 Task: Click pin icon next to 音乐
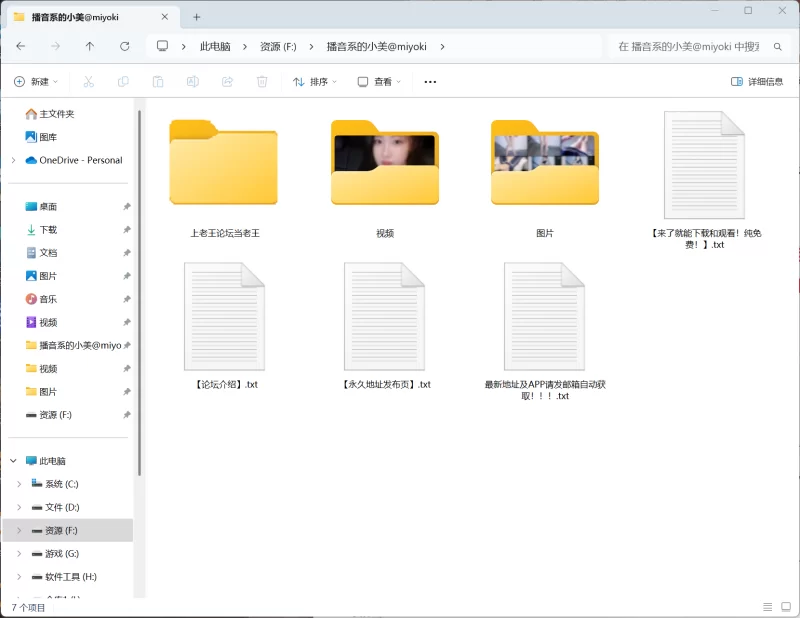pyautogui.click(x=127, y=299)
